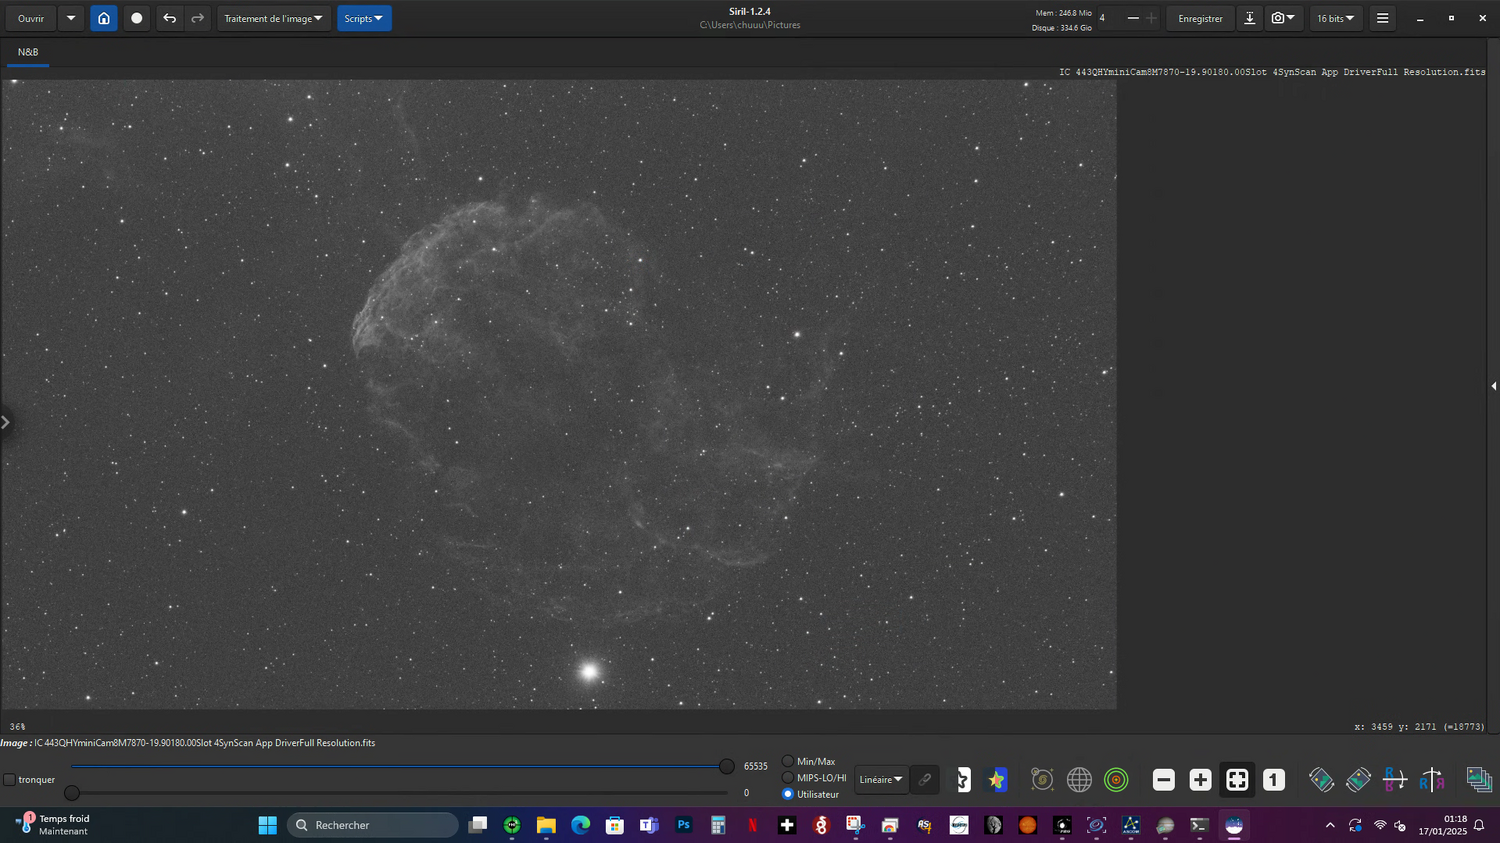Screen dimensions: 1500x843
Task: Click the zoom-to-fit icon
Action: pos(1237,780)
